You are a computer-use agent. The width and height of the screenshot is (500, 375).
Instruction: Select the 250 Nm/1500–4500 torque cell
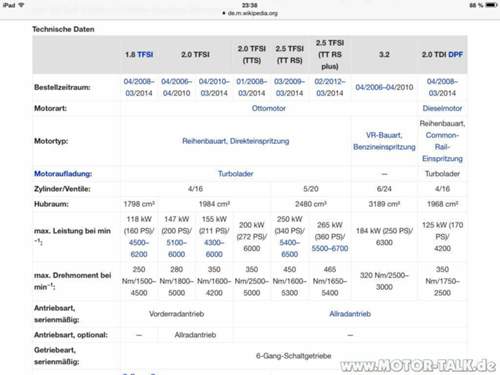coord(139,281)
